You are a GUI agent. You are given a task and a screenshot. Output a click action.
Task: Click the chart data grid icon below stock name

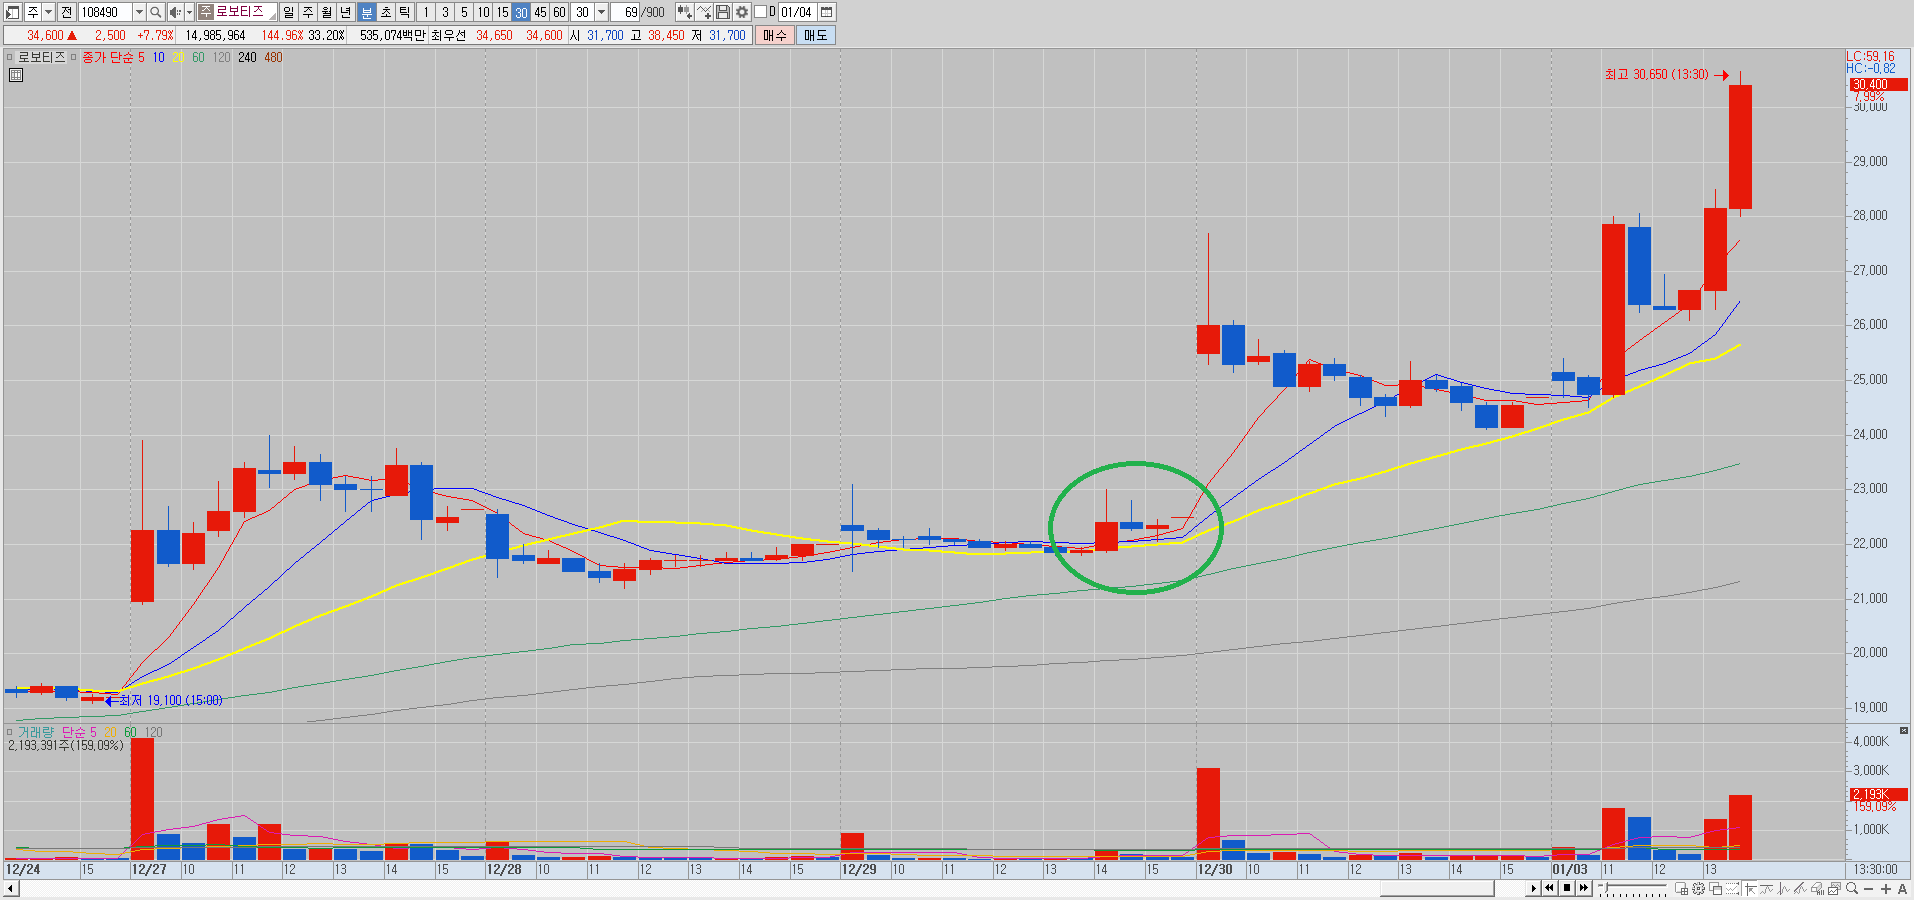point(16,74)
